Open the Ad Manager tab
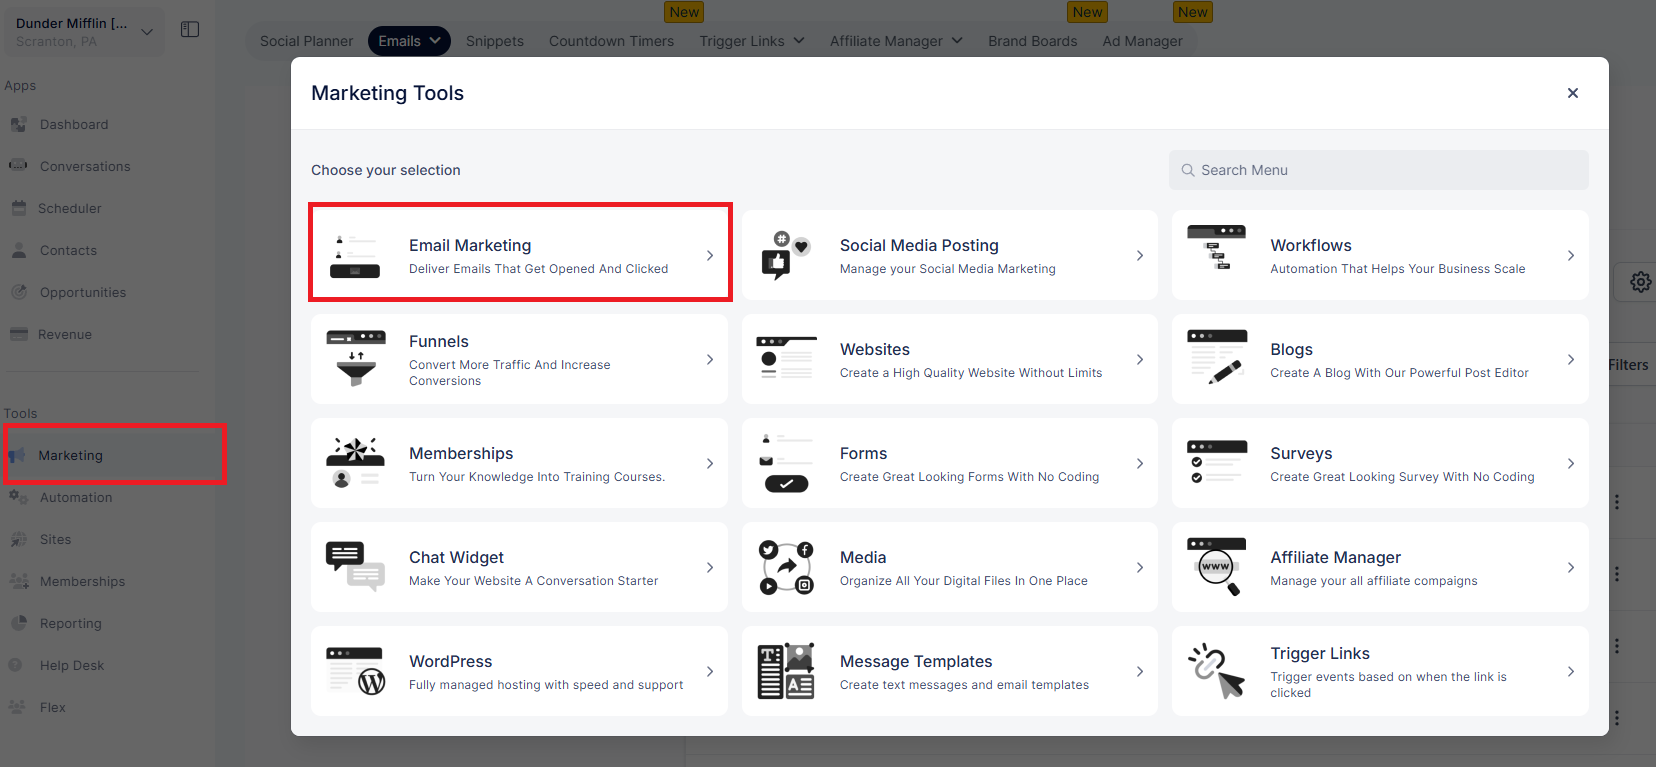 (1142, 41)
